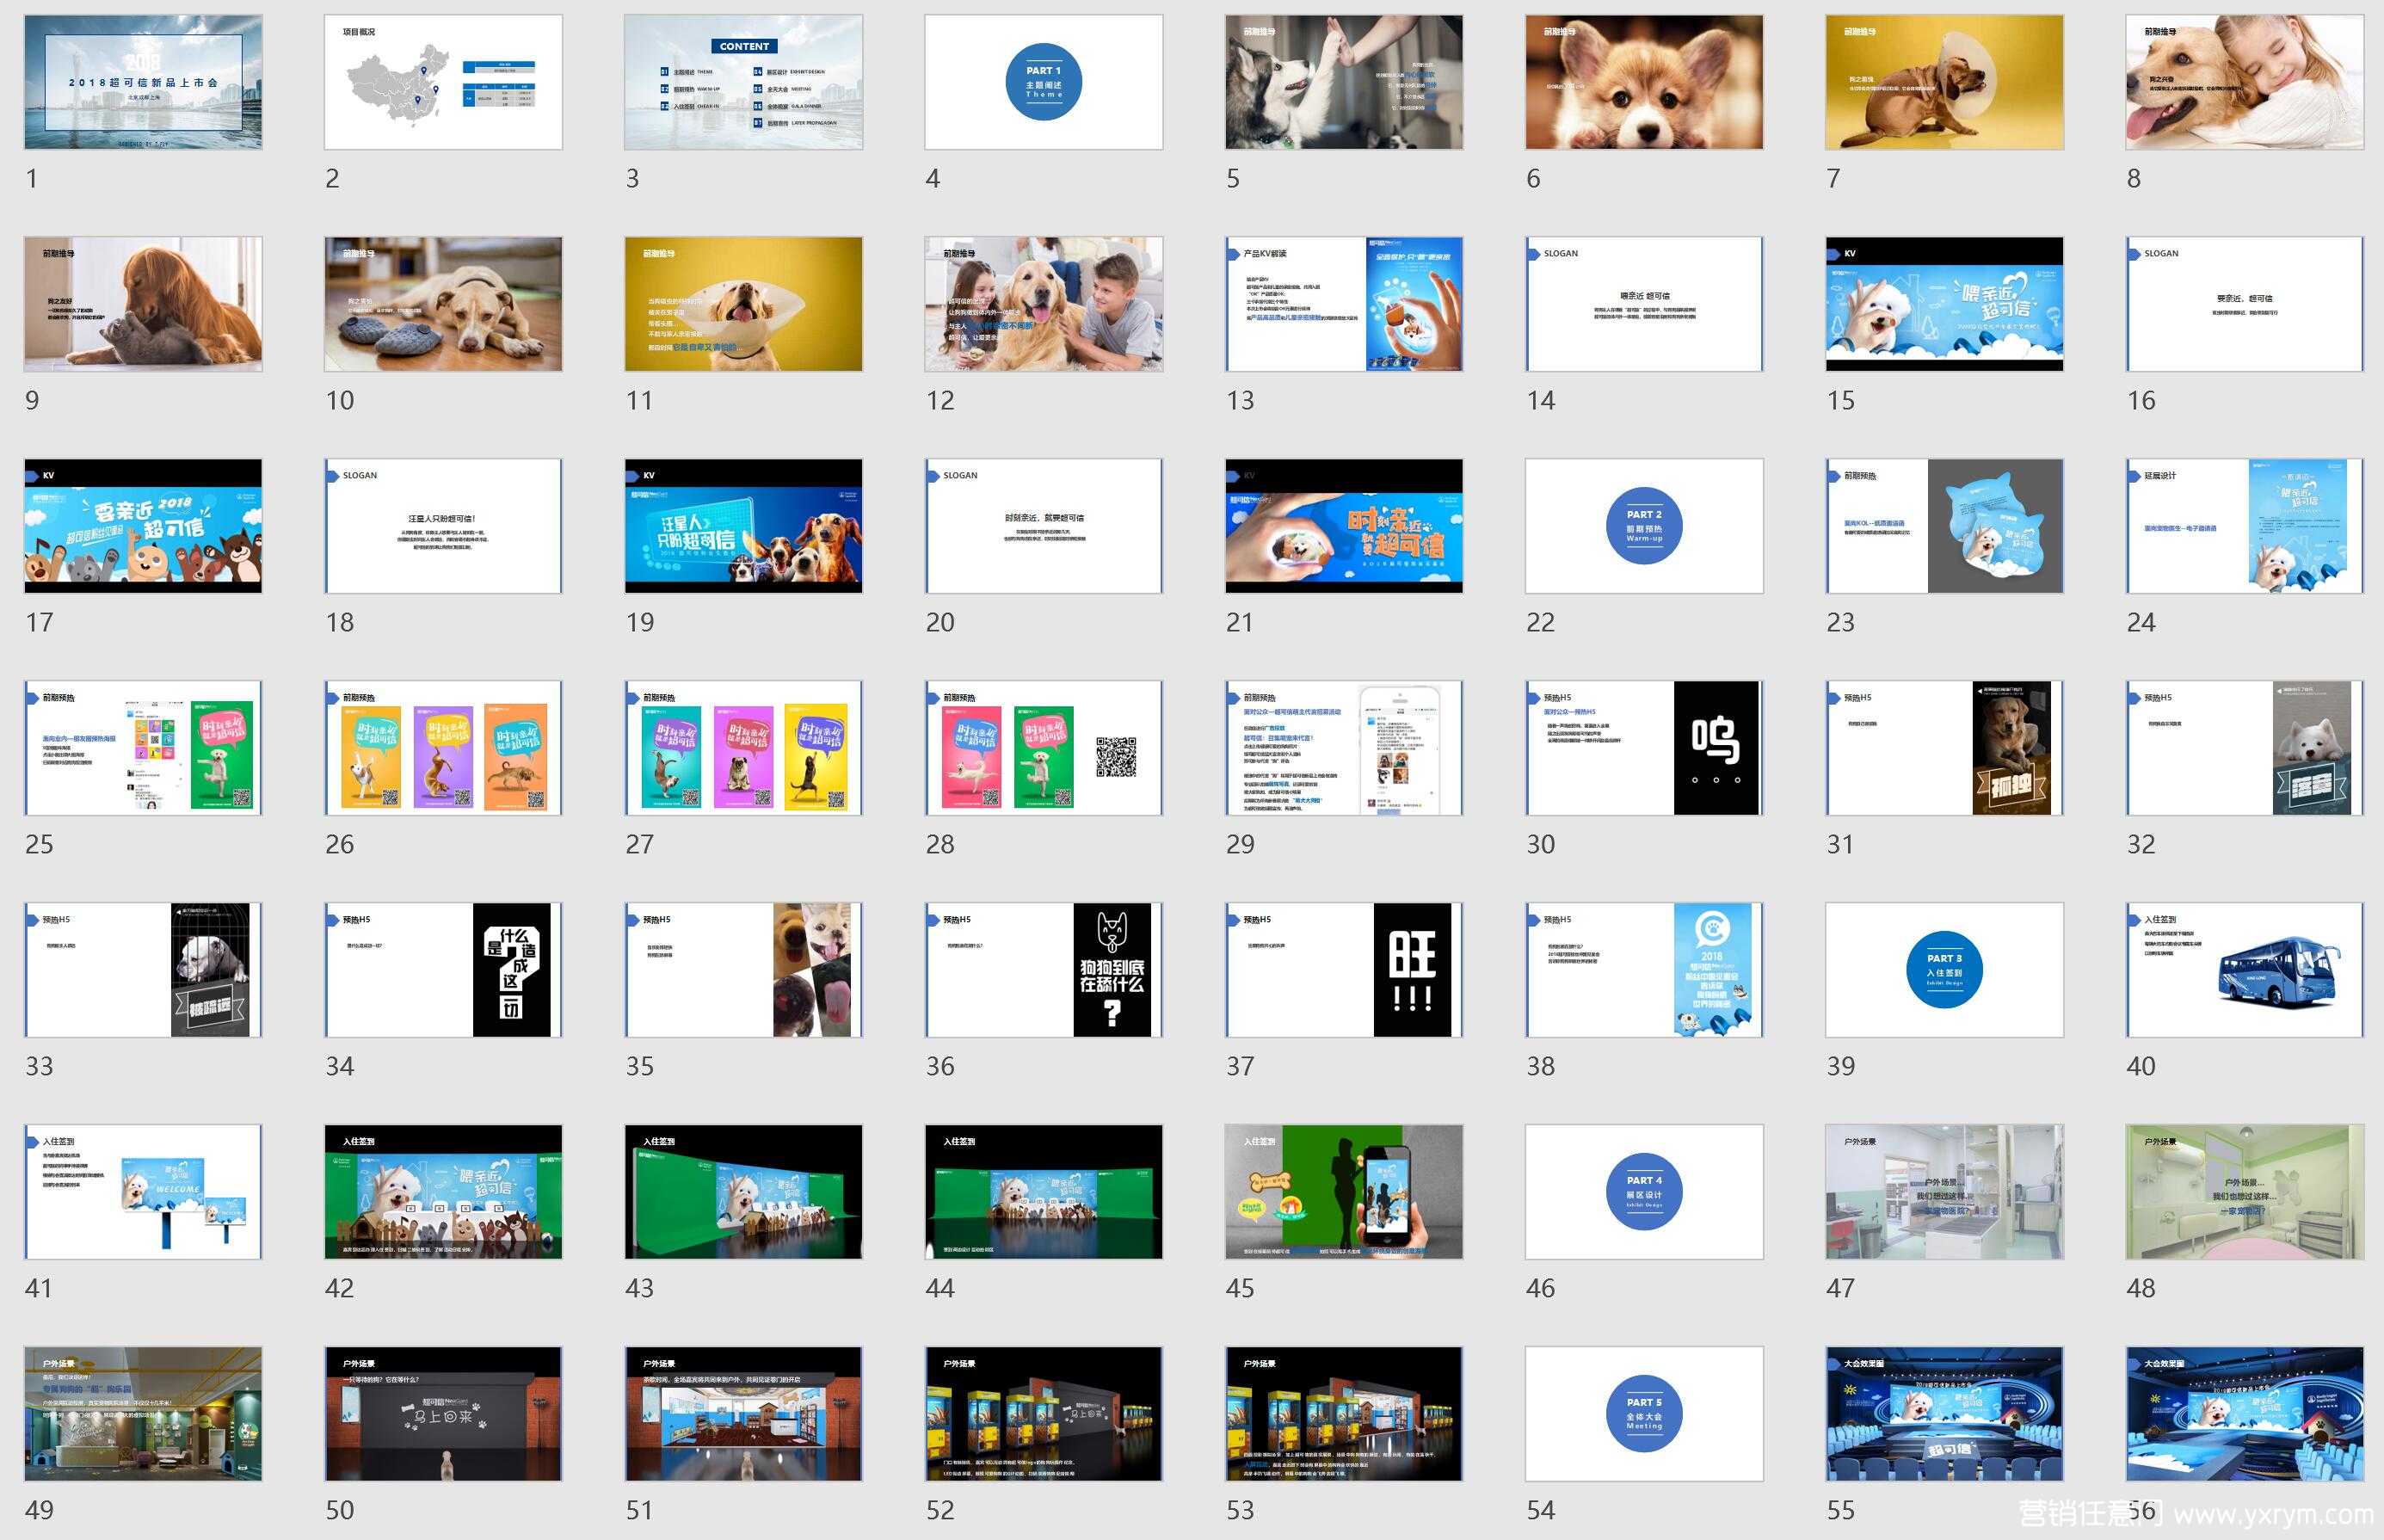Image resolution: width=2384 pixels, height=1540 pixels.
Task: Click slide 42 green check-in backdrop front view
Action: coord(443,1192)
